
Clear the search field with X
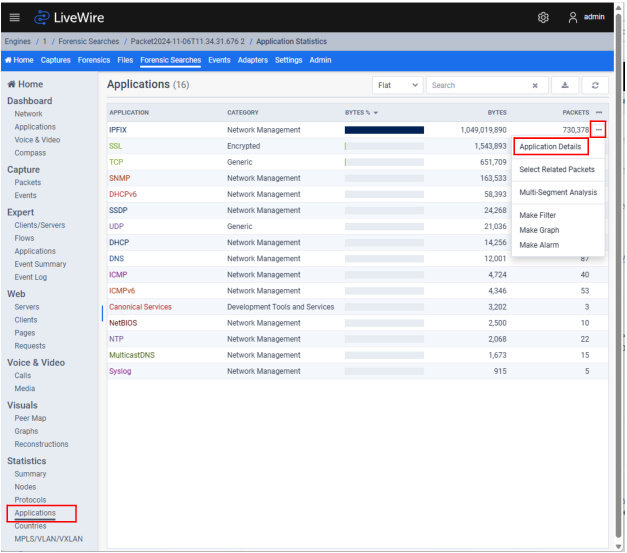pyautogui.click(x=535, y=85)
